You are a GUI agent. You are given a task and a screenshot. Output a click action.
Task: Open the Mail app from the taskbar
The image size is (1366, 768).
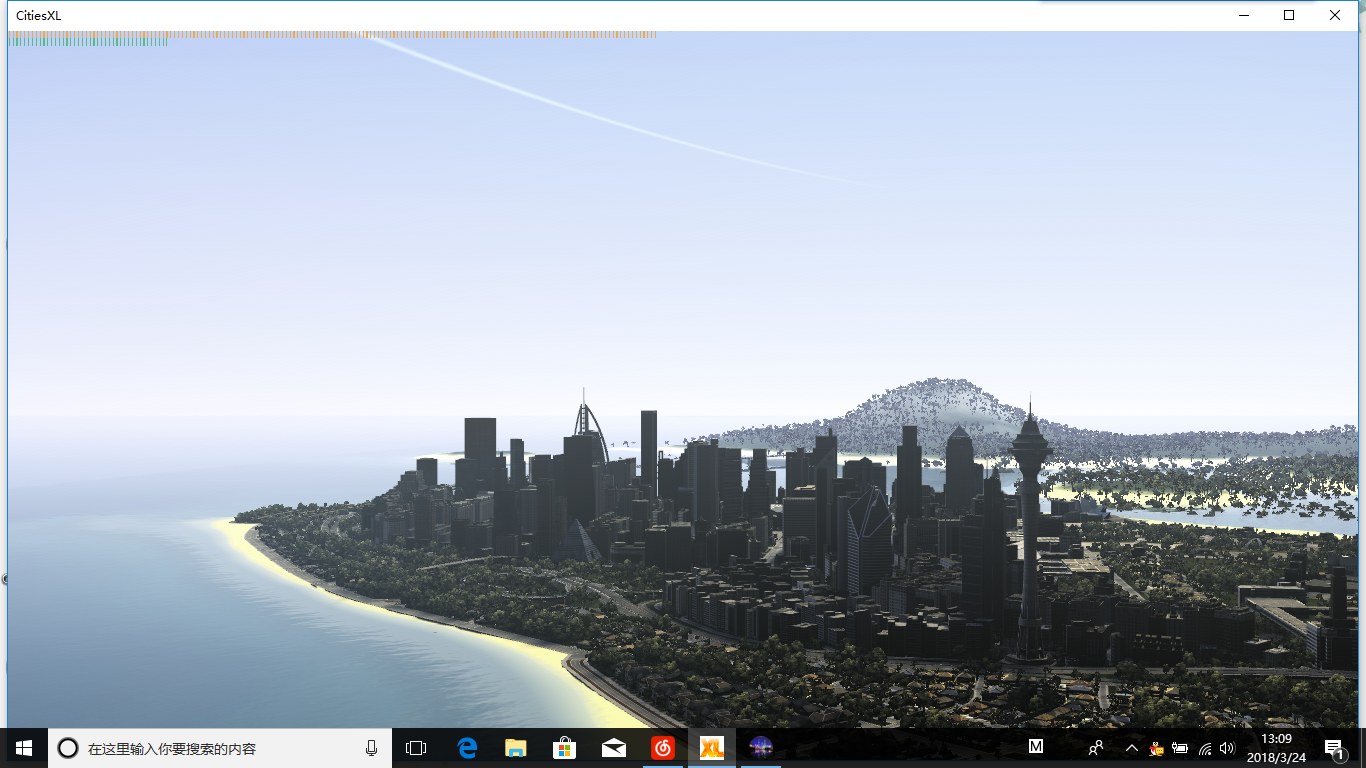pyautogui.click(x=614, y=748)
